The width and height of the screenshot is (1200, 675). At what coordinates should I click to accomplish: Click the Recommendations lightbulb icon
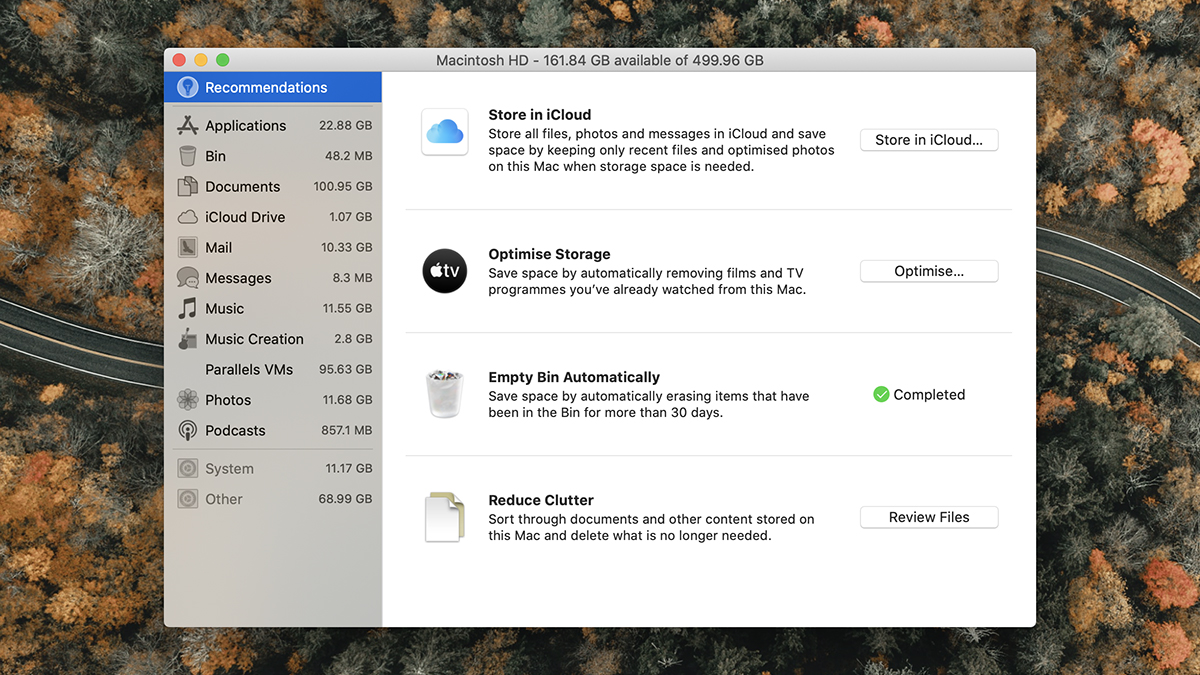(x=187, y=87)
